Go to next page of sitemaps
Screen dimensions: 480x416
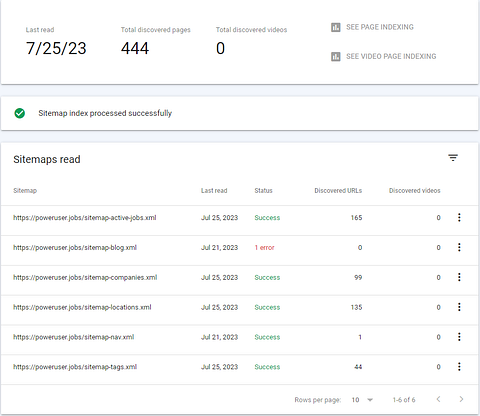461,399
